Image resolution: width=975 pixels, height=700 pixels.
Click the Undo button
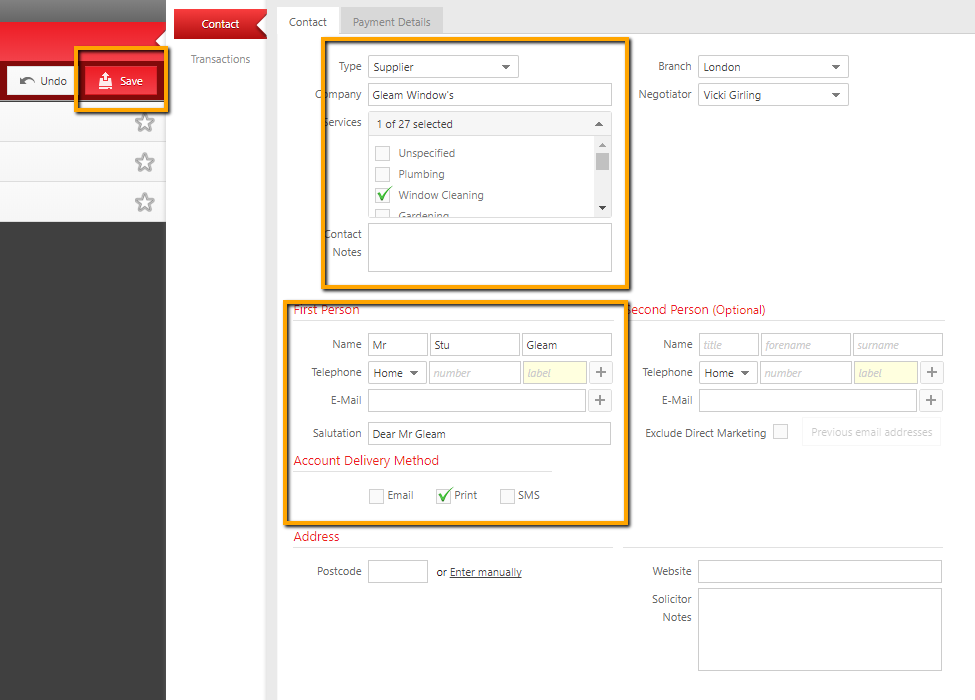(x=43, y=81)
